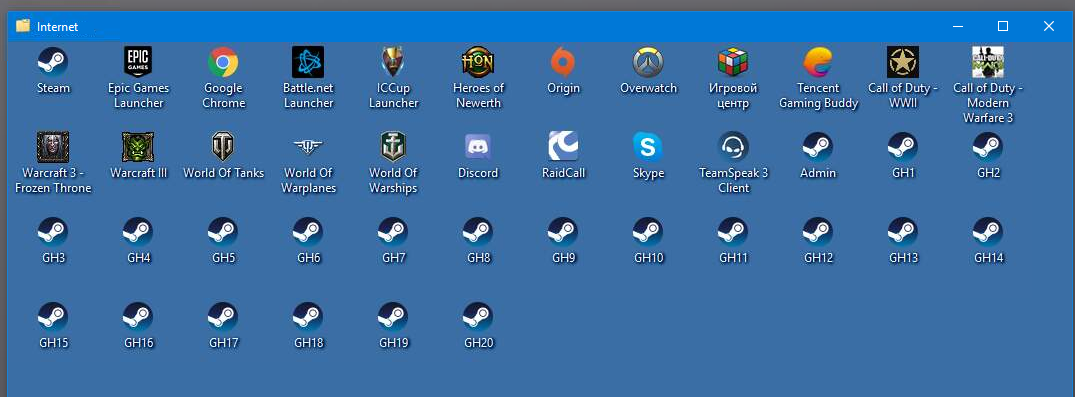Image resolution: width=1075 pixels, height=397 pixels.
Task: Close the Internet window
Action: click(1048, 26)
